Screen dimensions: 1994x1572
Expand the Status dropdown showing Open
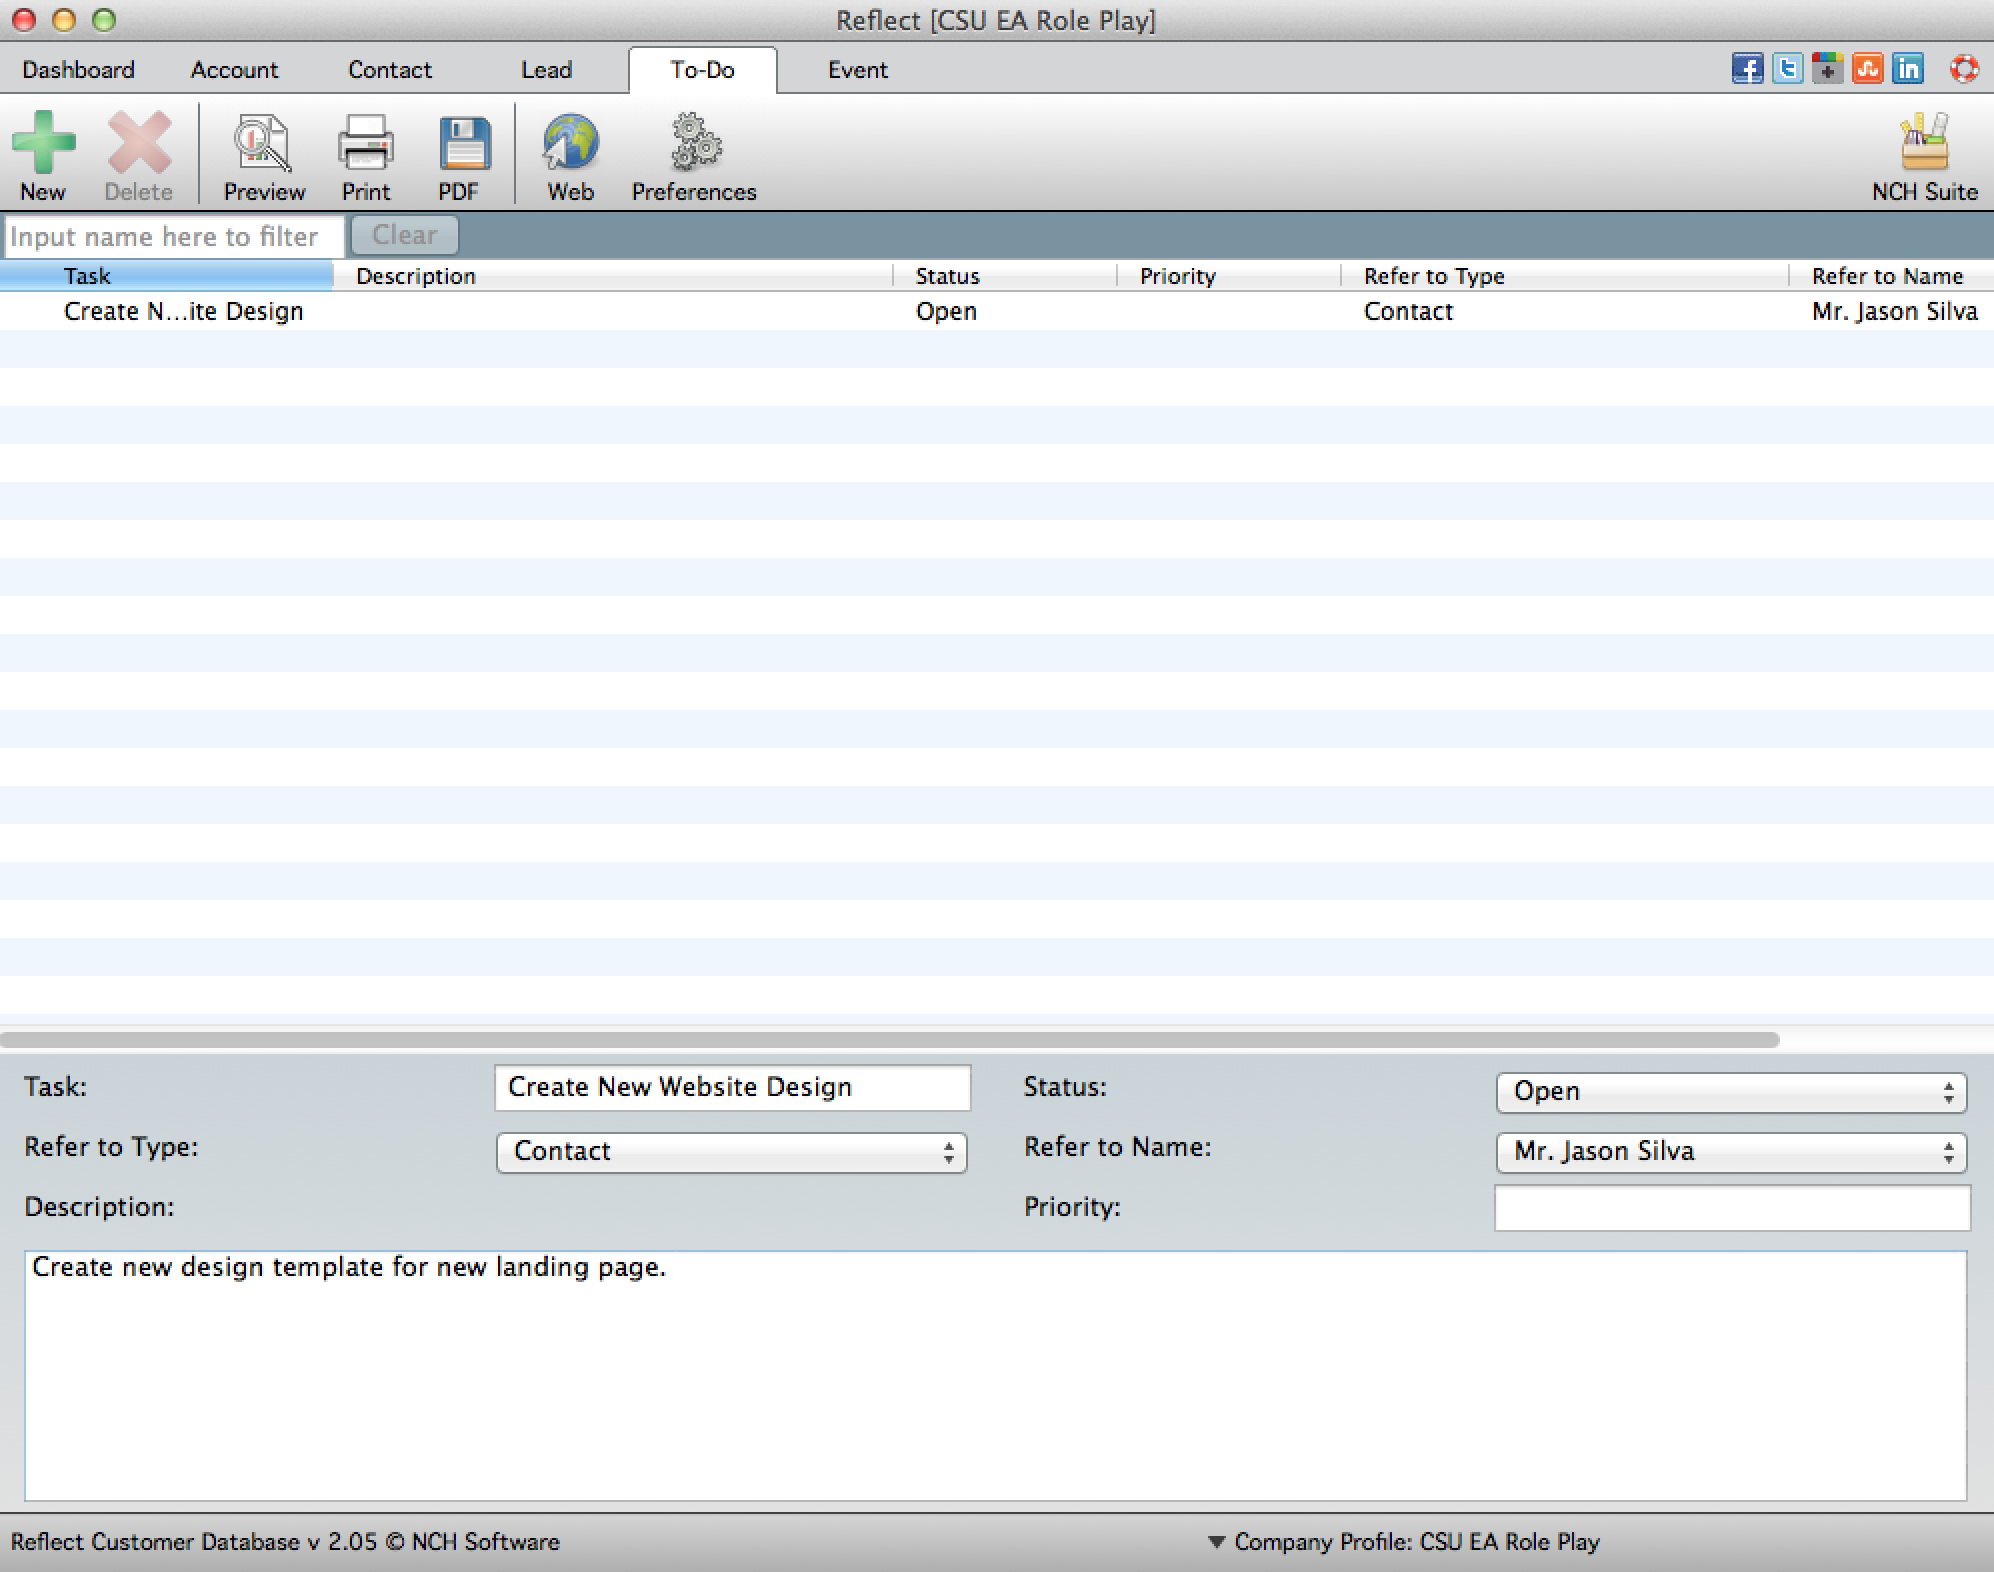1731,1092
